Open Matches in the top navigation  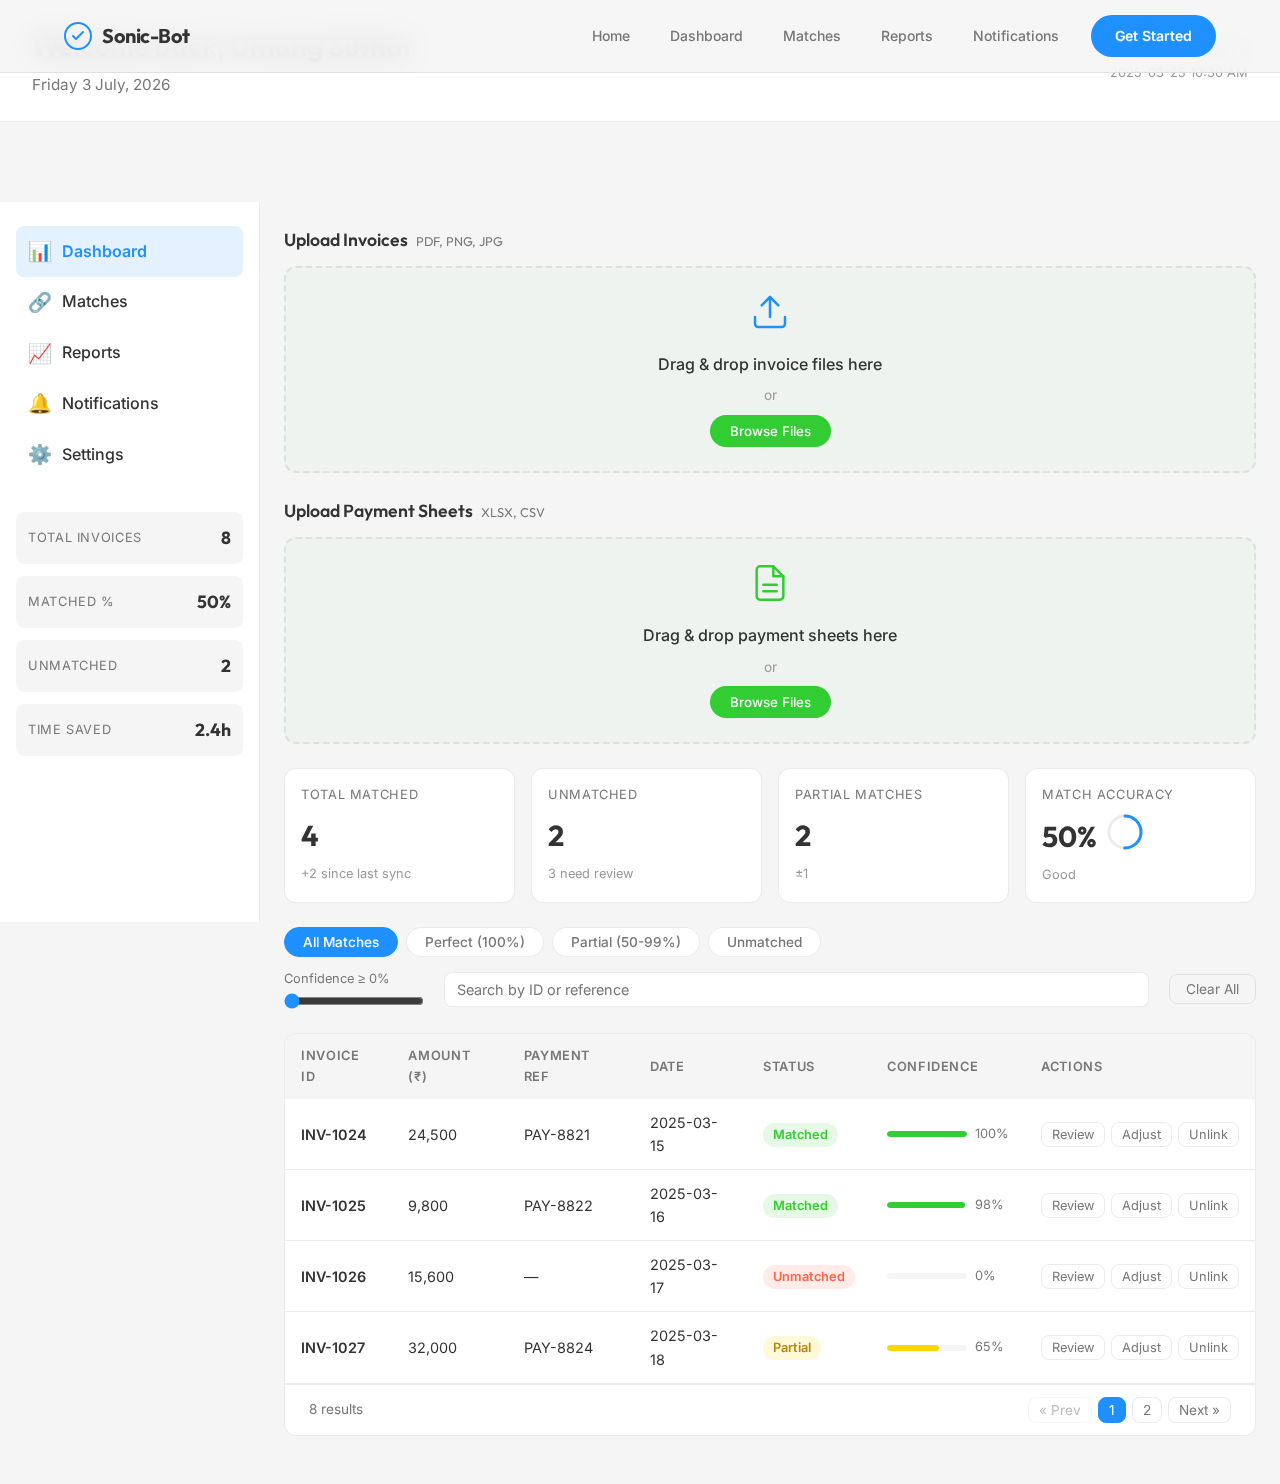[x=812, y=36]
